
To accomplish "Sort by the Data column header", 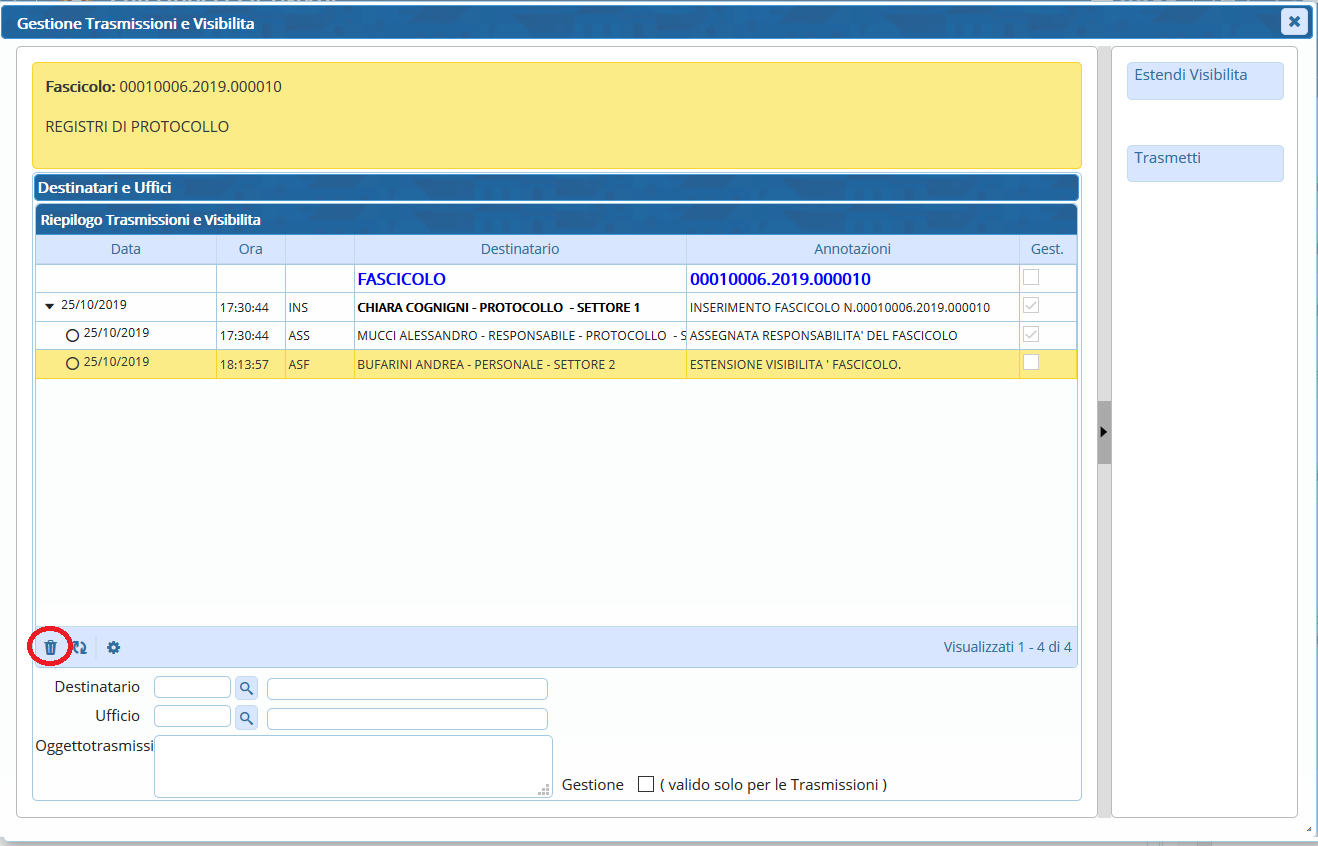I will (126, 249).
